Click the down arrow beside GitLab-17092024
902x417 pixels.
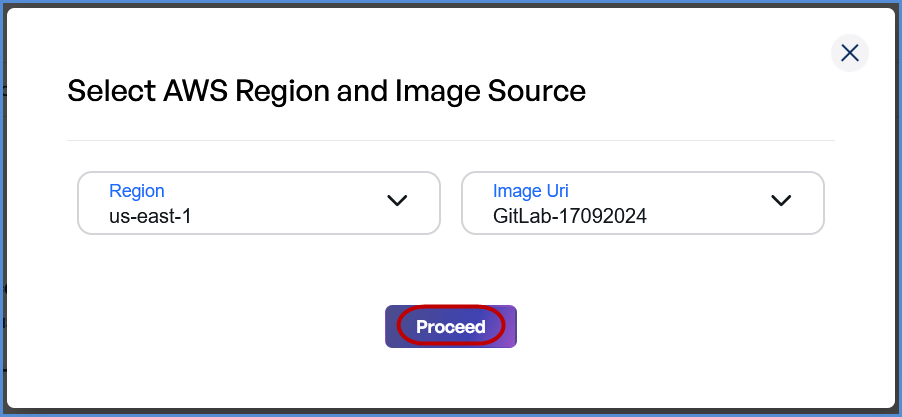[x=781, y=201]
